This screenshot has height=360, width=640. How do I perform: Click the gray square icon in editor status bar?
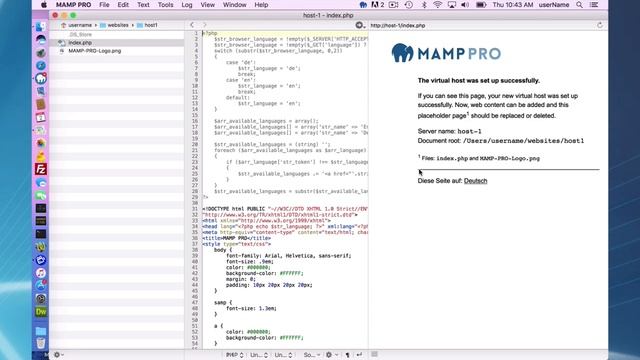click(x=374, y=354)
